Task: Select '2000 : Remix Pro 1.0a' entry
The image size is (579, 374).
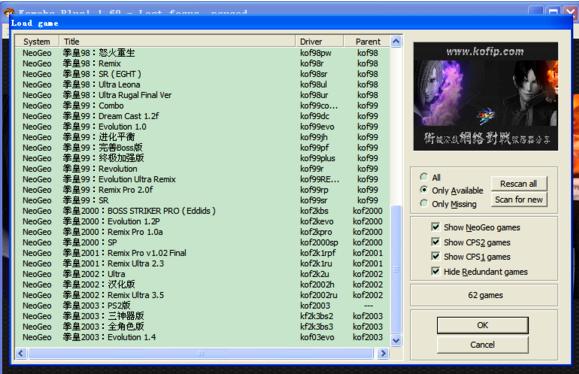Action: pyautogui.click(x=202, y=232)
